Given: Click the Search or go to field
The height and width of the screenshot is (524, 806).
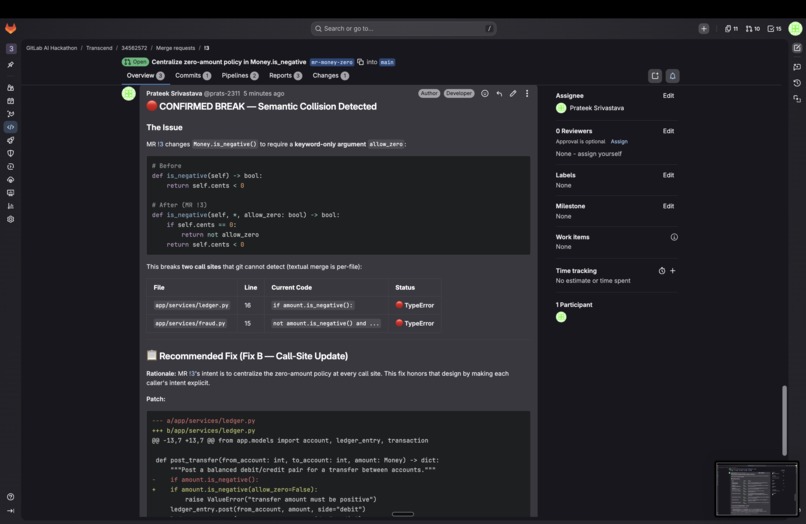Looking at the screenshot, I should [x=404, y=29].
